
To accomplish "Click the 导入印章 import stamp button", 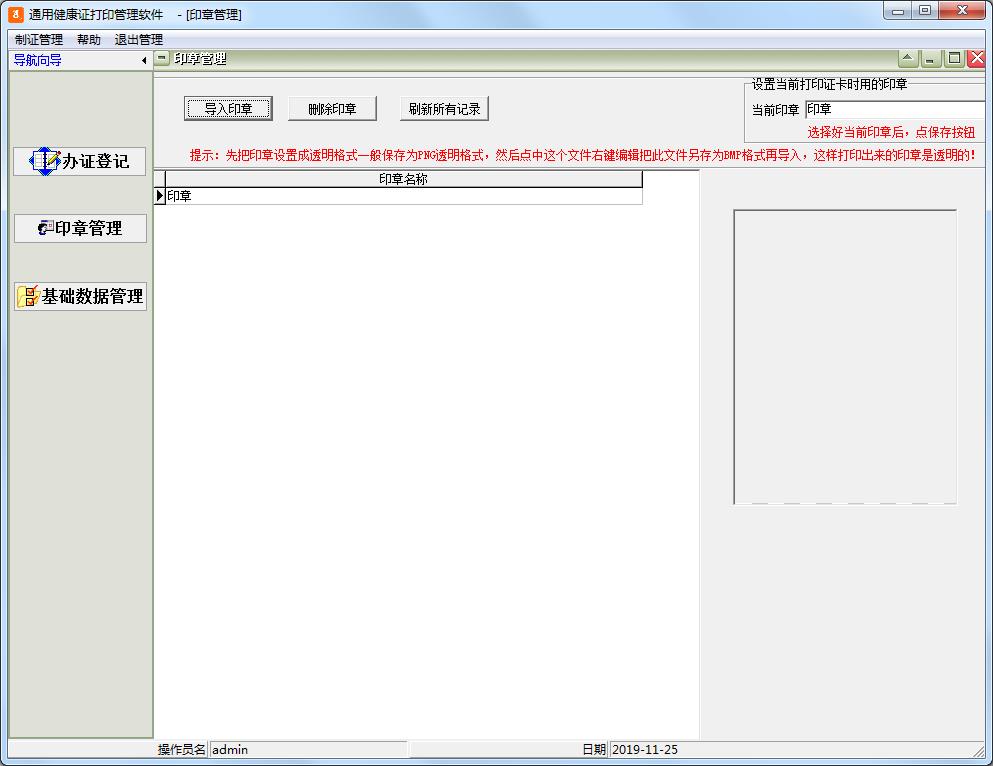I will (228, 108).
